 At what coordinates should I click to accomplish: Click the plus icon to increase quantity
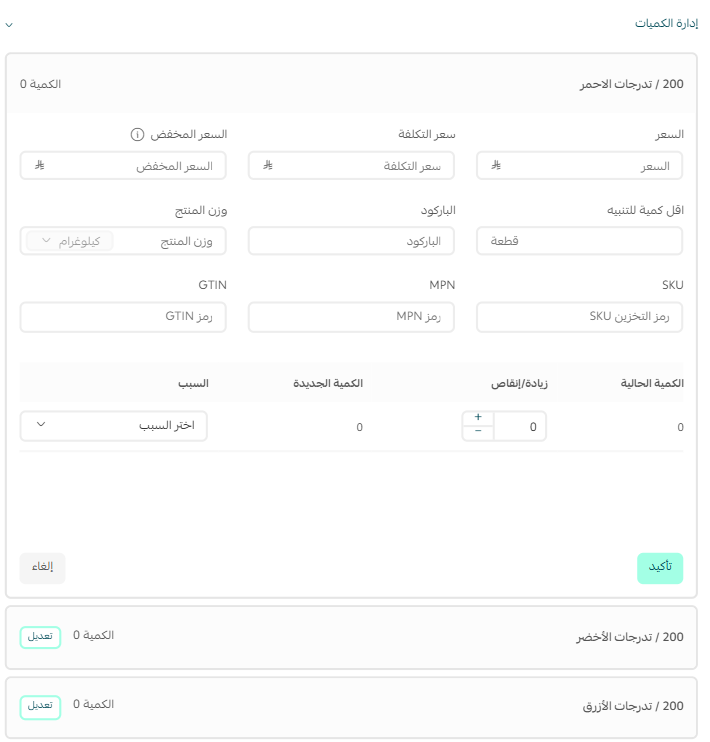(x=478, y=417)
